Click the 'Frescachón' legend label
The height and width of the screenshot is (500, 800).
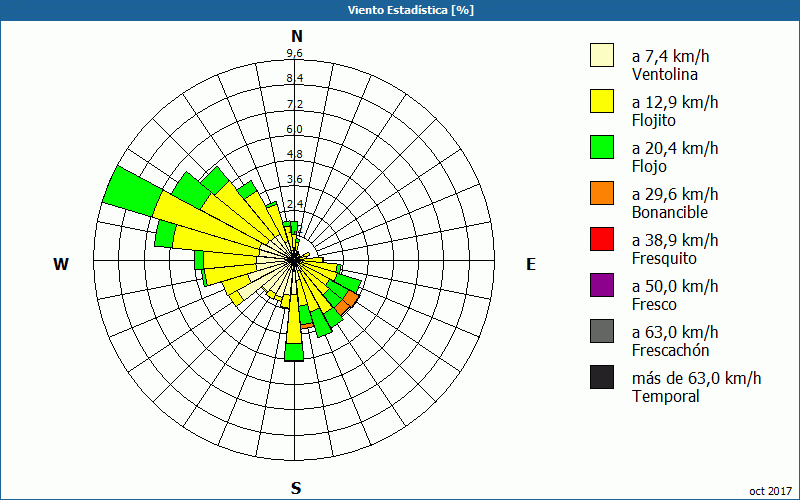[x=670, y=350]
